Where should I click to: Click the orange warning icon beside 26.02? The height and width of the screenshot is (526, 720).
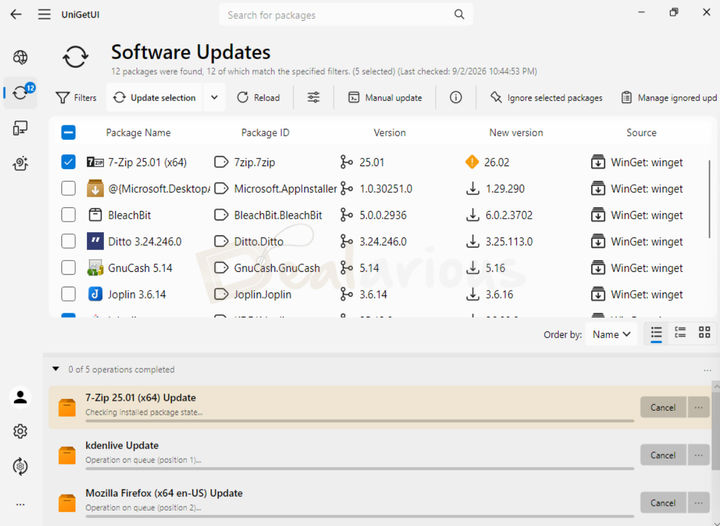(472, 162)
